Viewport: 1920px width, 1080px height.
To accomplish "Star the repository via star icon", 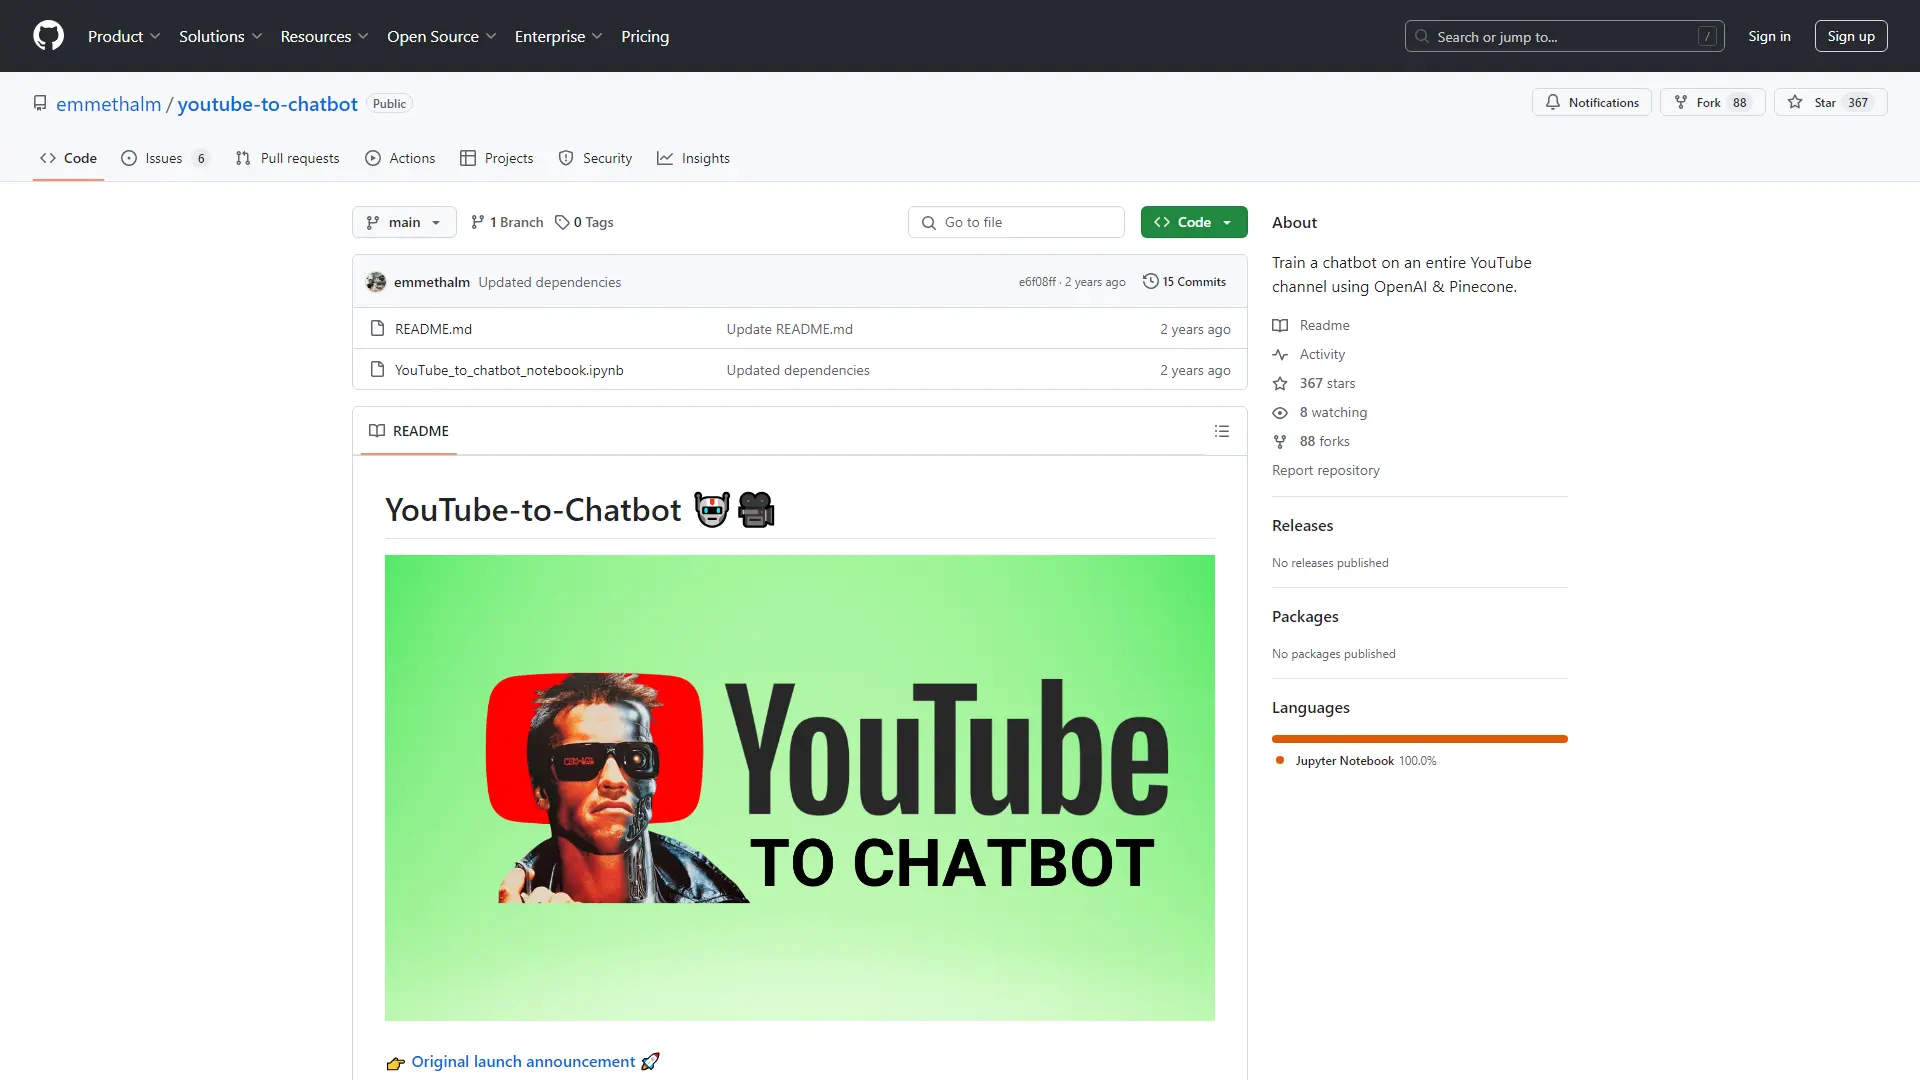I will [x=1795, y=102].
